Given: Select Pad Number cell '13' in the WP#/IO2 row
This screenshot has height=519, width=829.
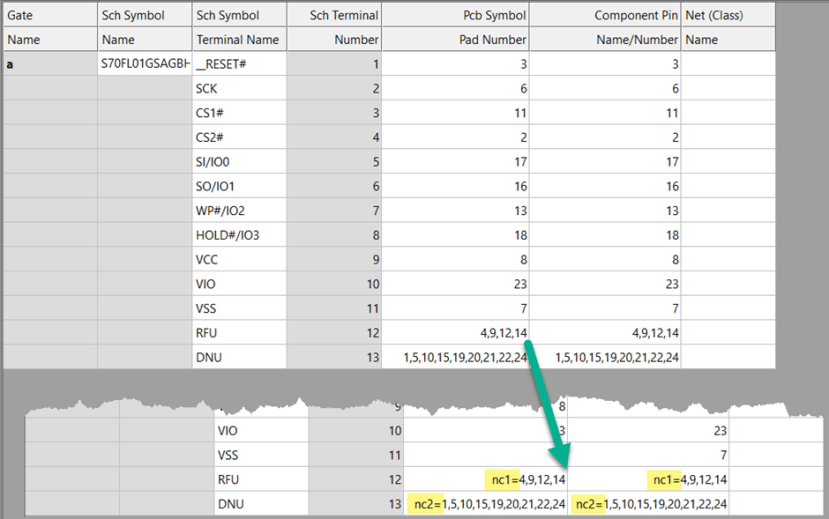Looking at the screenshot, I should tap(456, 210).
